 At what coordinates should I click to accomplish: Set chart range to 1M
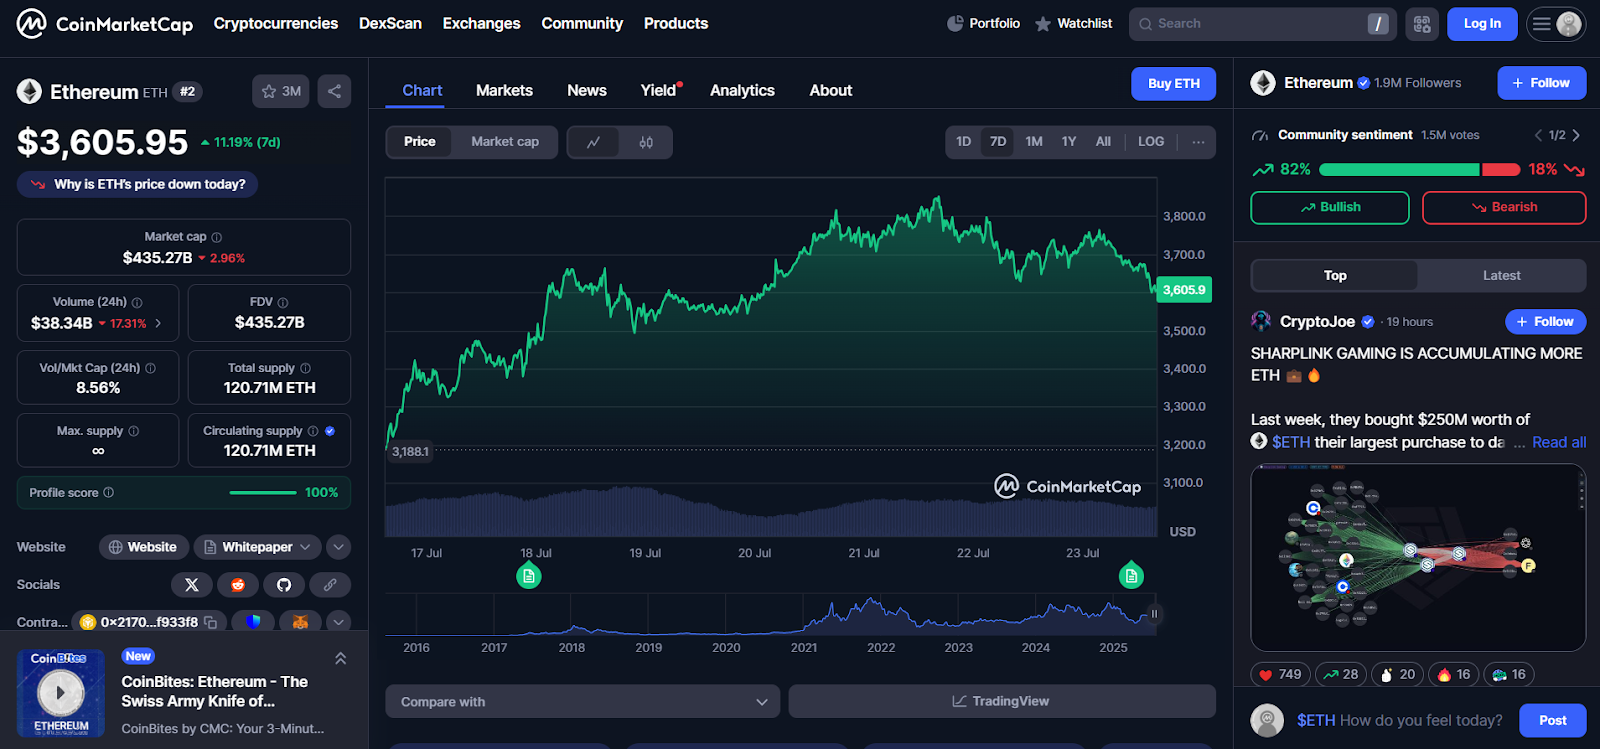click(1034, 142)
